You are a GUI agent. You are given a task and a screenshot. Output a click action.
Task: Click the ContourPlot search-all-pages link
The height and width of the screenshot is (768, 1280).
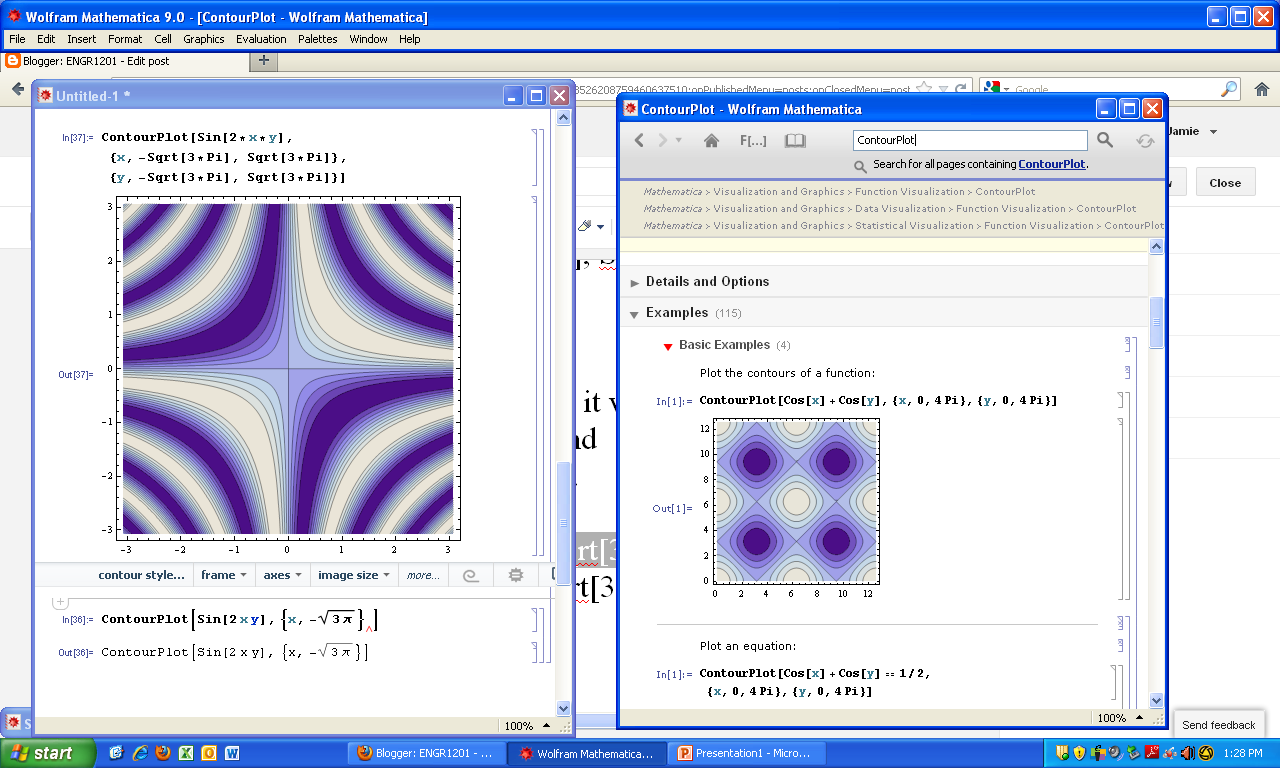click(x=1051, y=164)
